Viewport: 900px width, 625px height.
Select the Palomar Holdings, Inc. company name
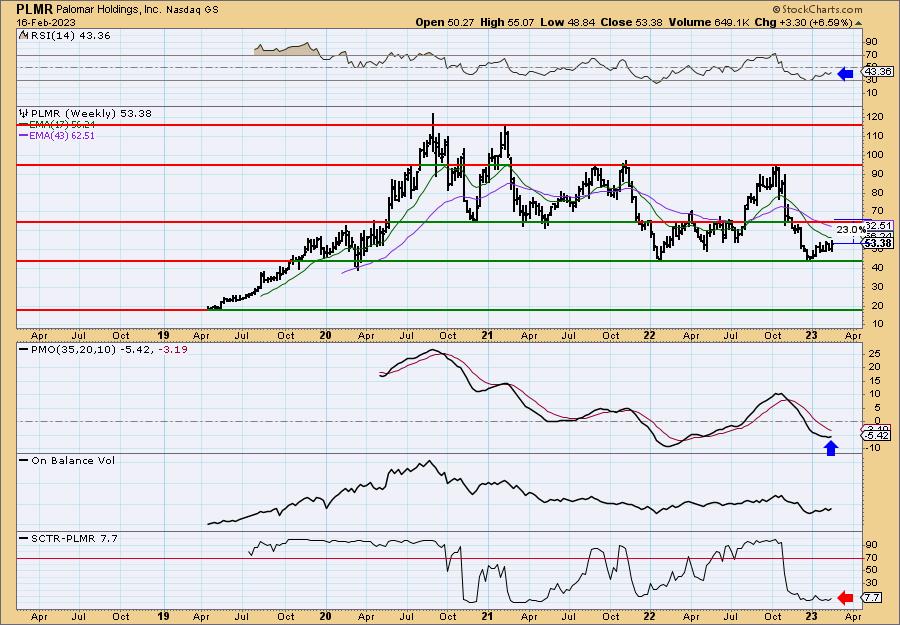(111, 10)
